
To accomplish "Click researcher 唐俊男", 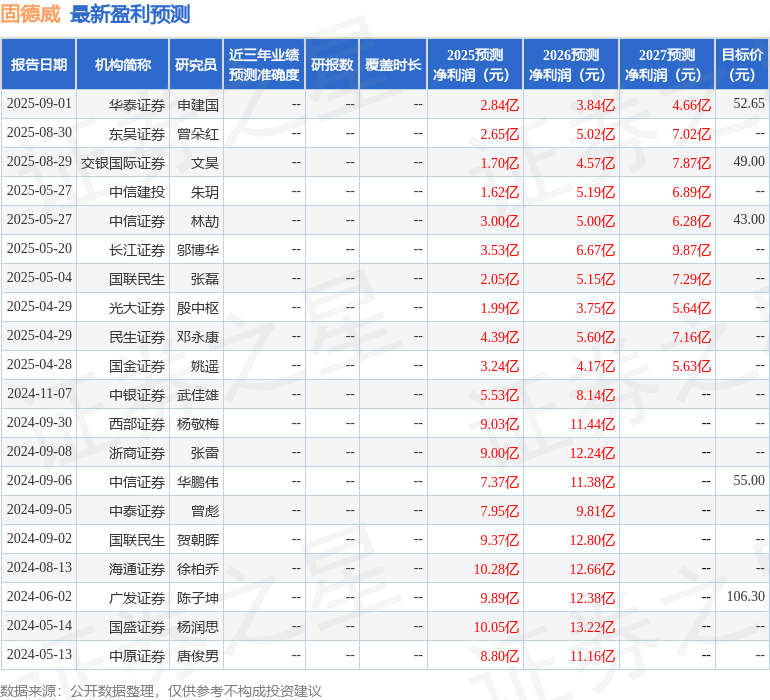I will [x=198, y=656].
